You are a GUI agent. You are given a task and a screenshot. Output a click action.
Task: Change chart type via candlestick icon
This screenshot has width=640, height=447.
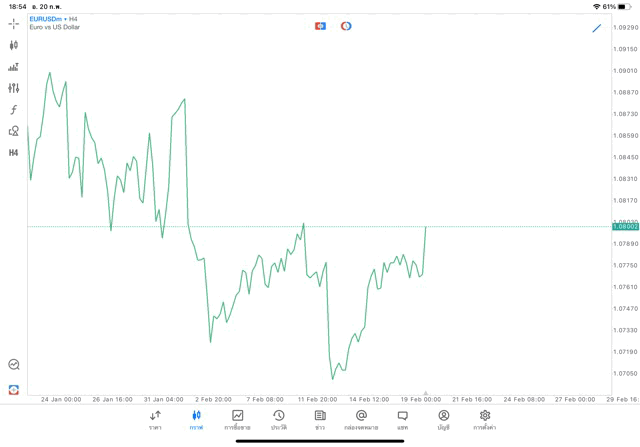[13, 45]
